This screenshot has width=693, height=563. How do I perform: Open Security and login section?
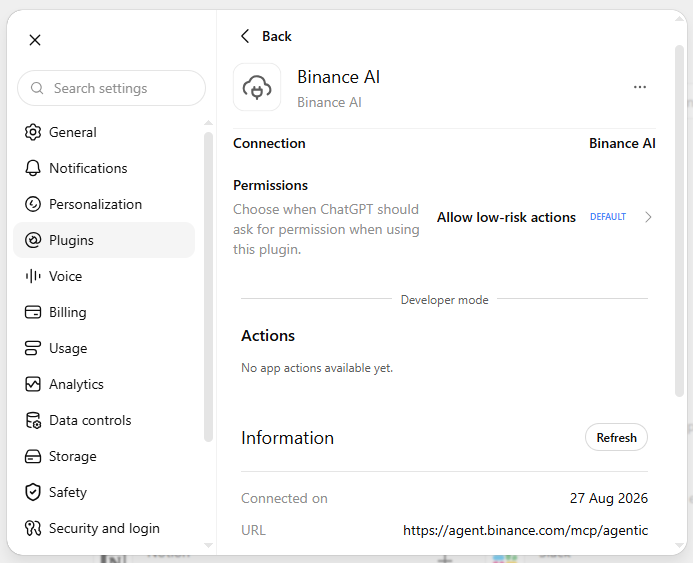pyautogui.click(x=104, y=528)
